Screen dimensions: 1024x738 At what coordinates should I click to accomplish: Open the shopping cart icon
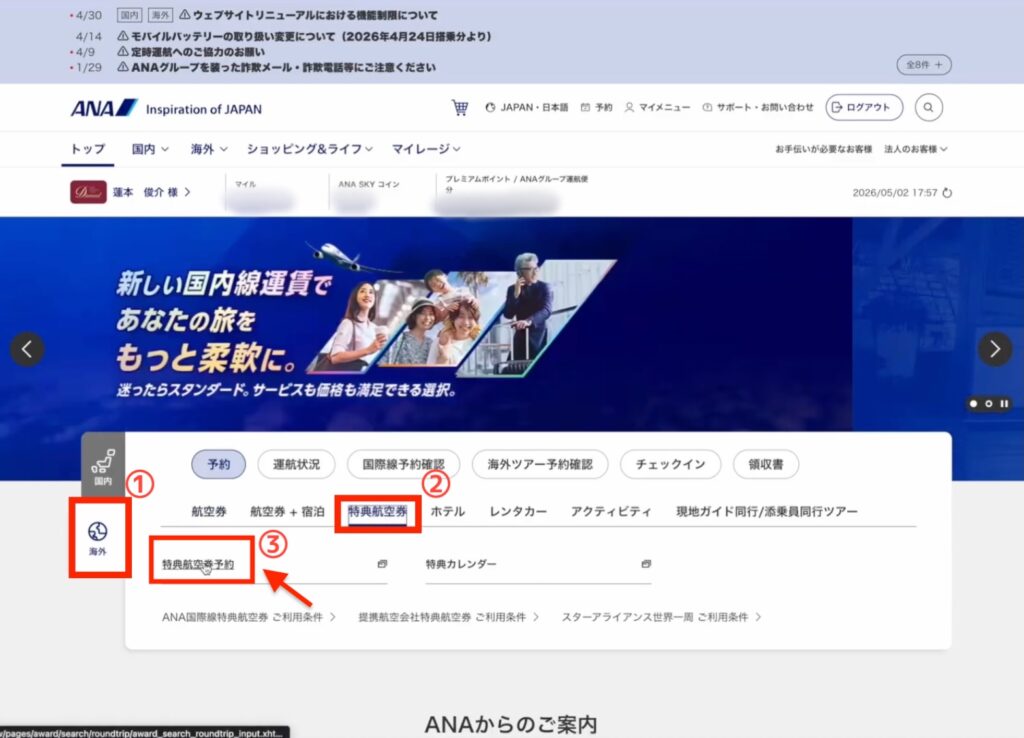tap(460, 108)
